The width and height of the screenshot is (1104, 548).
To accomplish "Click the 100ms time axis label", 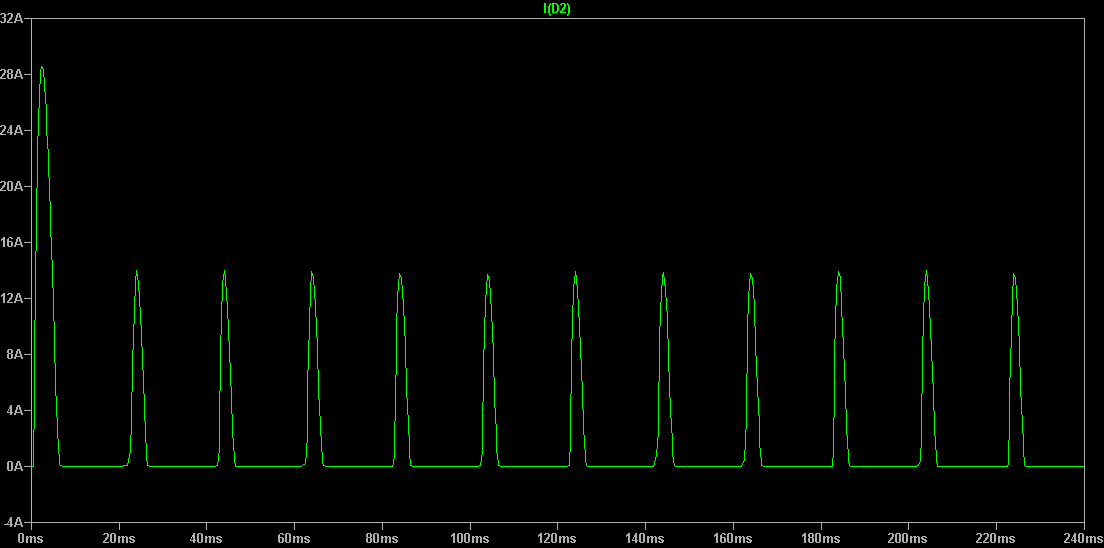I will 470,539.
